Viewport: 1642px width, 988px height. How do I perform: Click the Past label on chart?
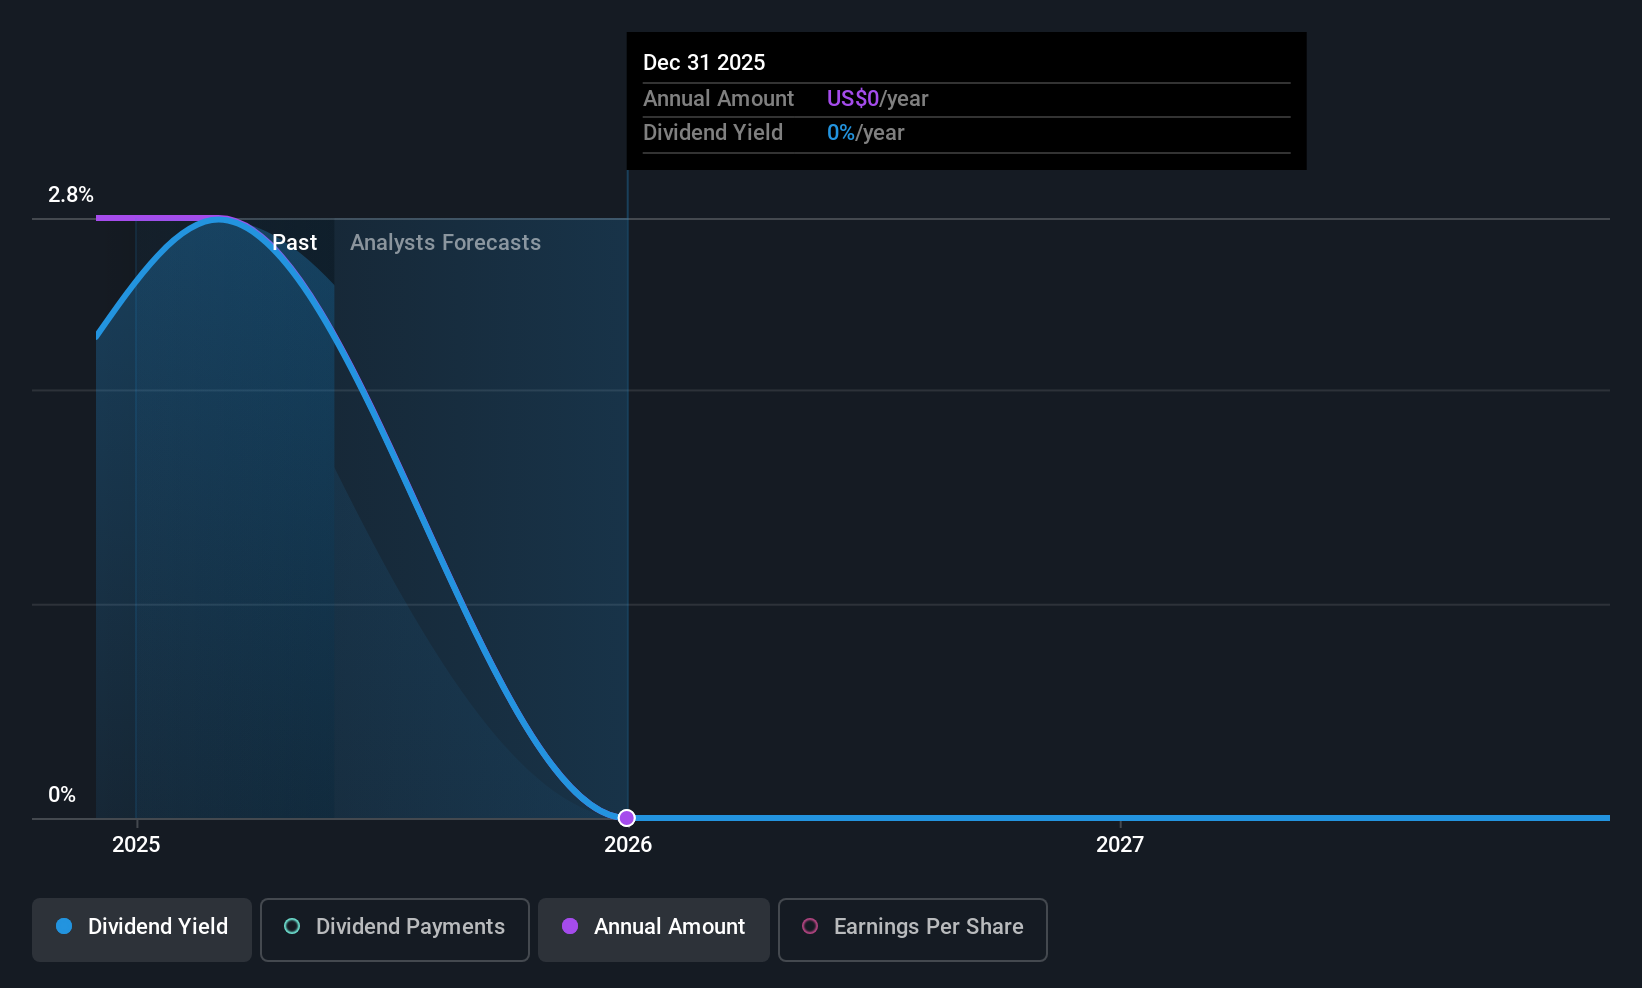click(x=294, y=242)
